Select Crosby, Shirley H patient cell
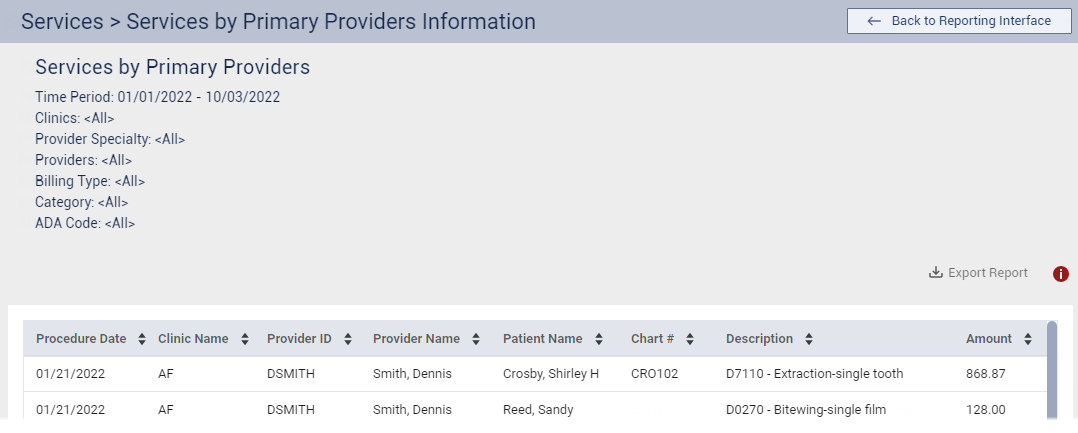 pos(550,374)
